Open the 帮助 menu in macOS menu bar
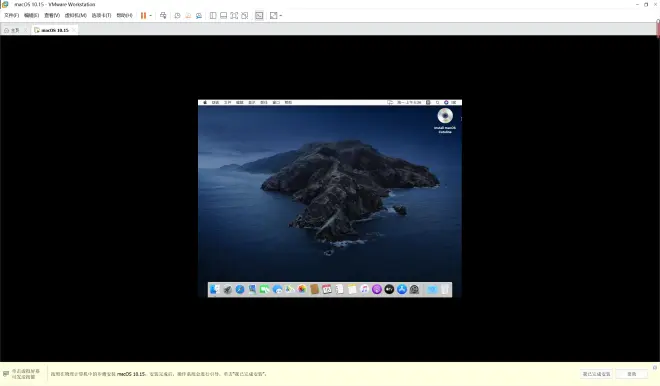This screenshot has height=386, width=660. coord(288,103)
